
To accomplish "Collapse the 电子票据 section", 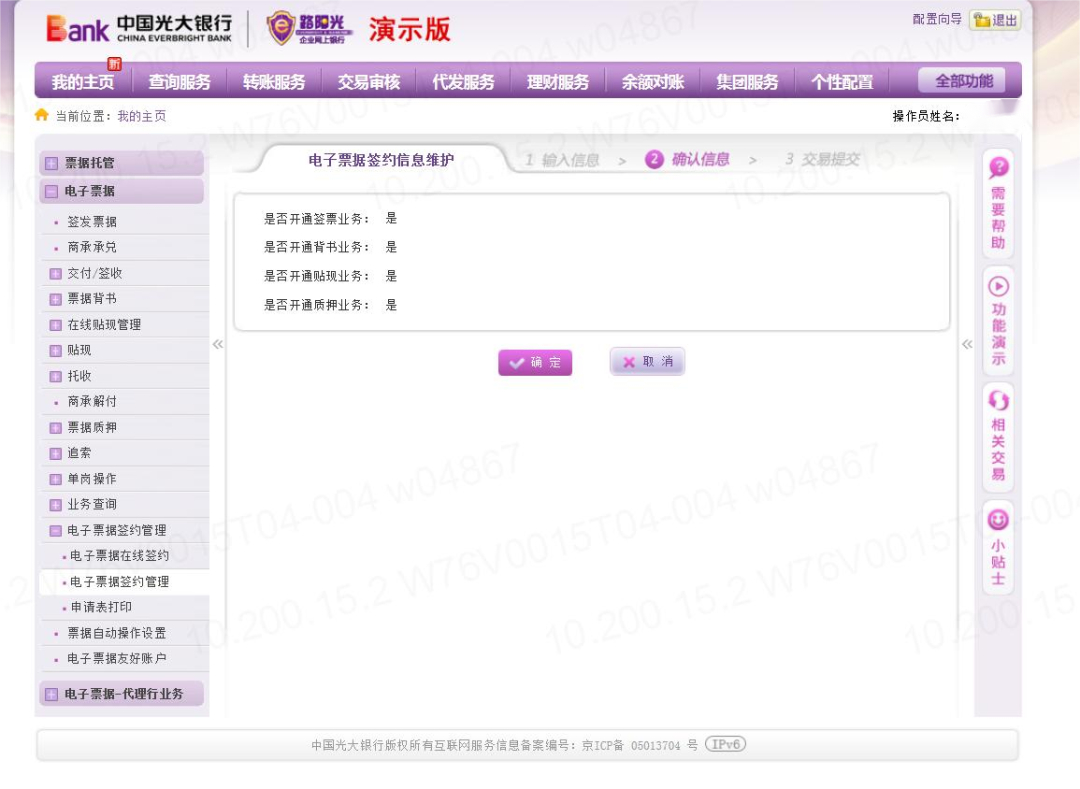I will pos(51,191).
